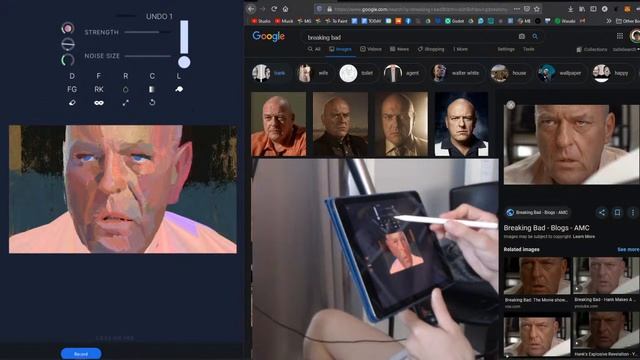Toggle the FG option
The image size is (640, 360).
(x=72, y=89)
